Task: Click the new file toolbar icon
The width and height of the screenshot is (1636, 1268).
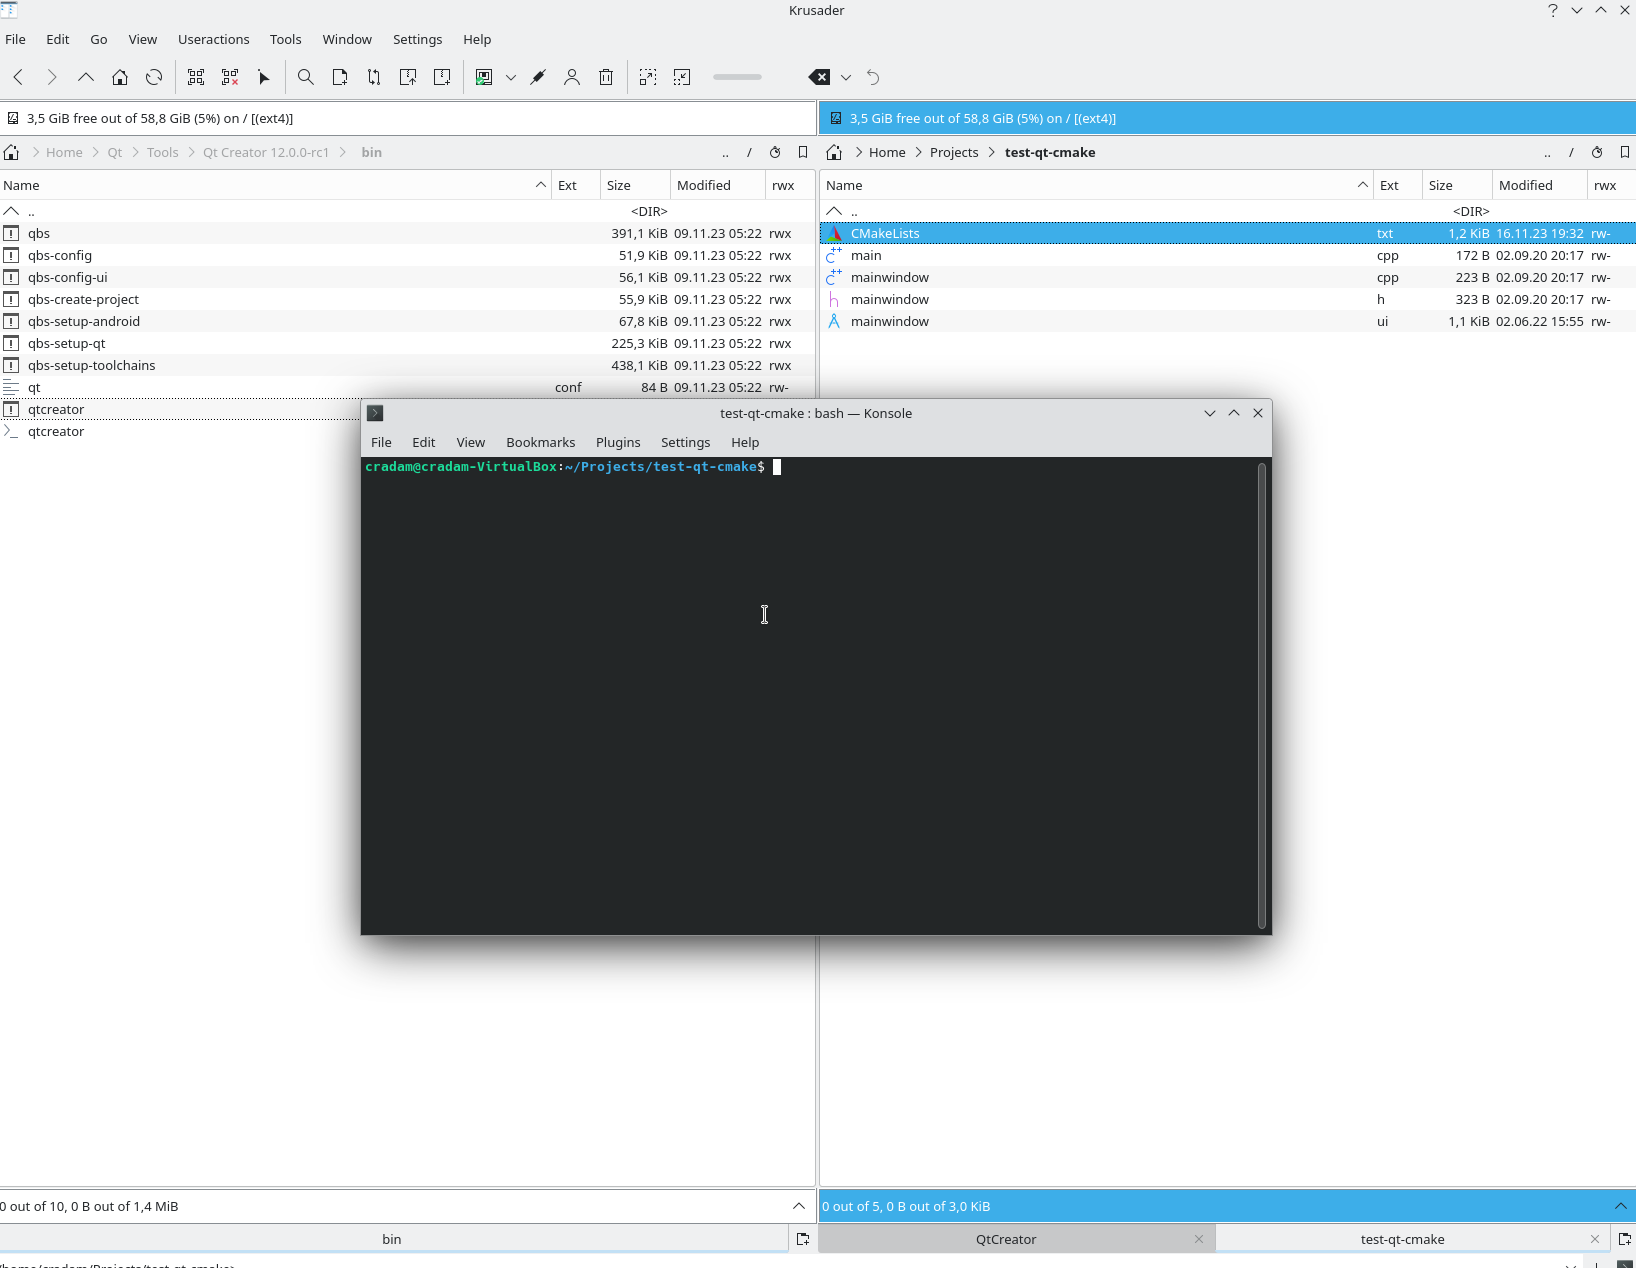Action: (x=340, y=77)
